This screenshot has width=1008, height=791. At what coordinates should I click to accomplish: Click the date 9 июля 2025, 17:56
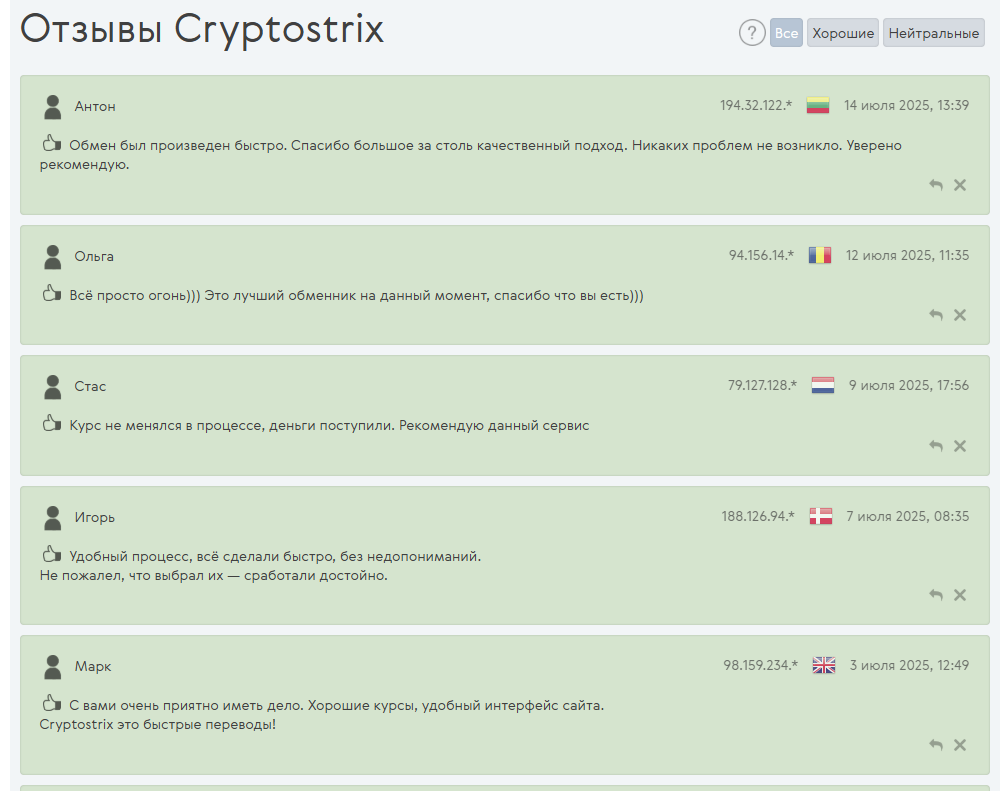[909, 385]
